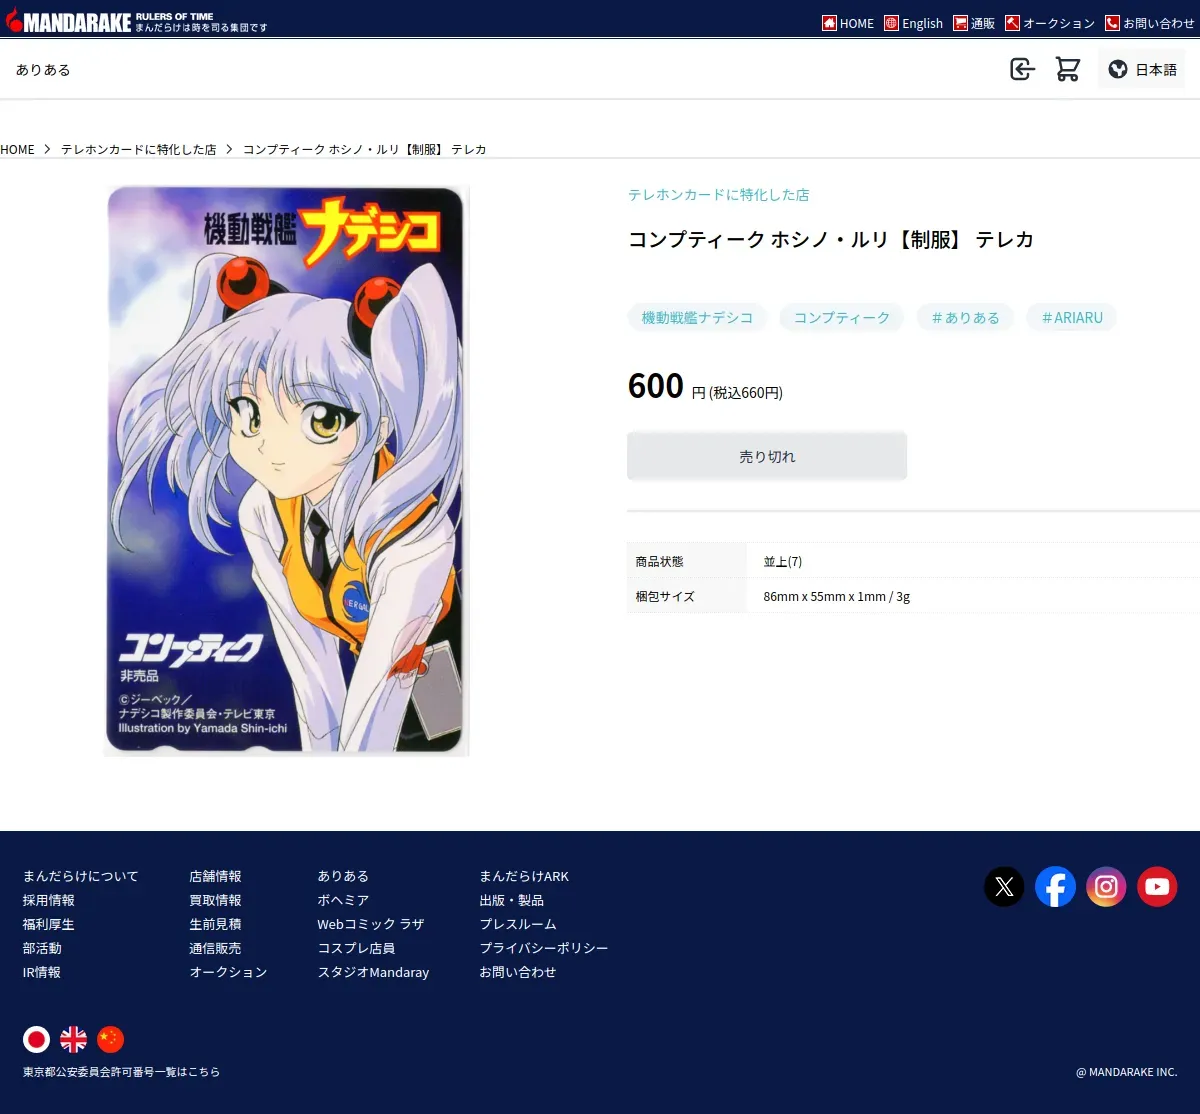
Task: Open オークション footer link
Action: [228, 972]
